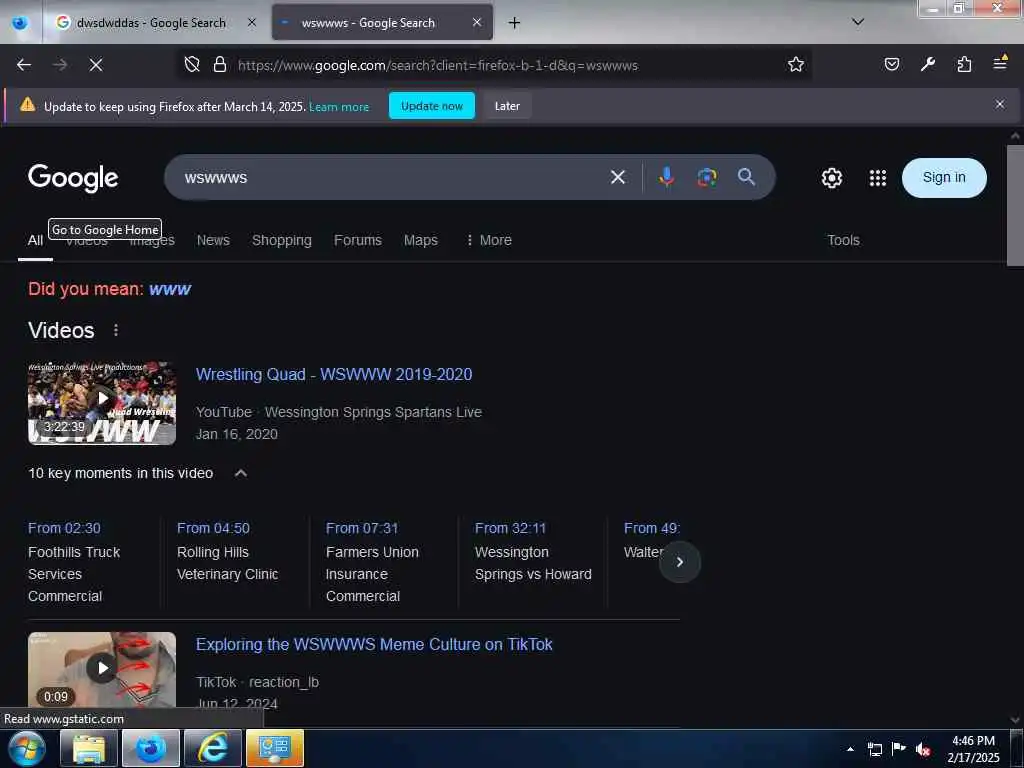Switch to News results tab
Image resolution: width=1024 pixels, height=768 pixels.
pos(213,240)
